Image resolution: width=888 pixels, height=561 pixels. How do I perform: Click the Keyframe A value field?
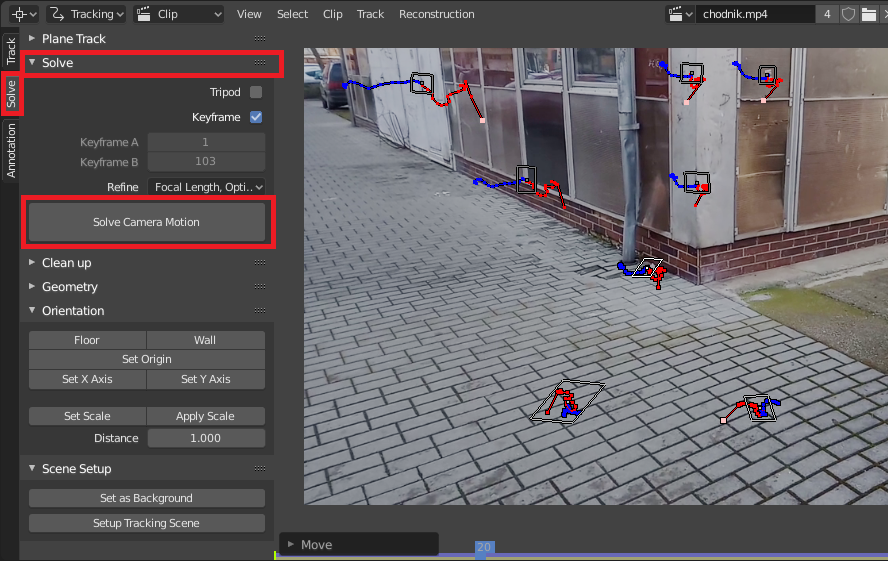[x=206, y=142]
